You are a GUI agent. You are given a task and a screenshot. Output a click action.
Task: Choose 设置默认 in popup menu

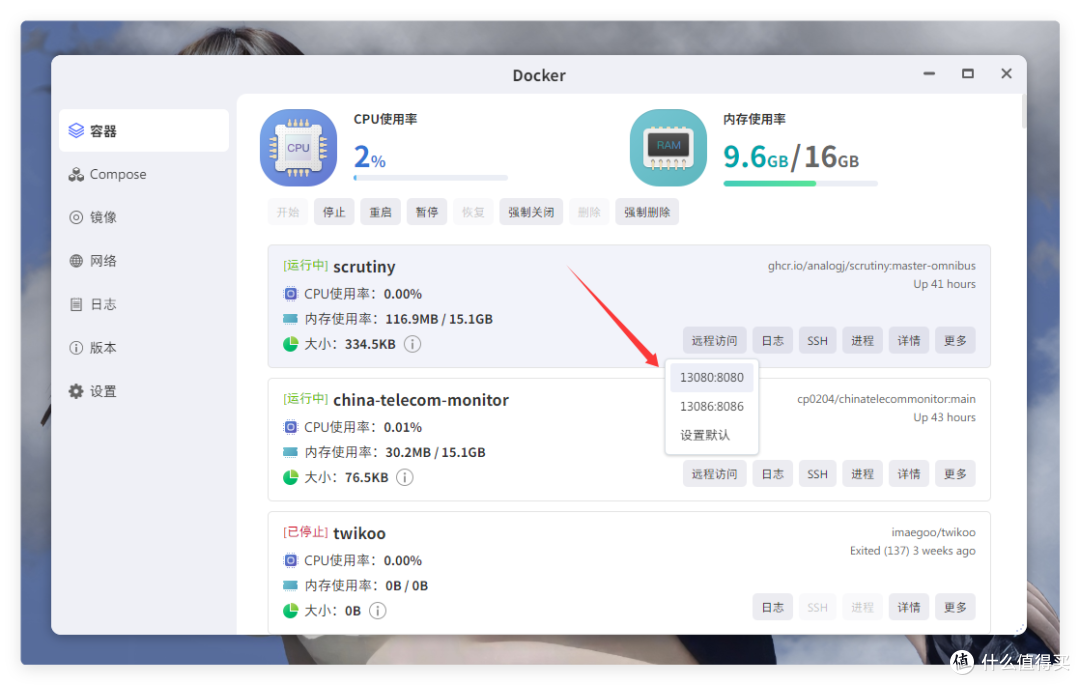point(712,435)
